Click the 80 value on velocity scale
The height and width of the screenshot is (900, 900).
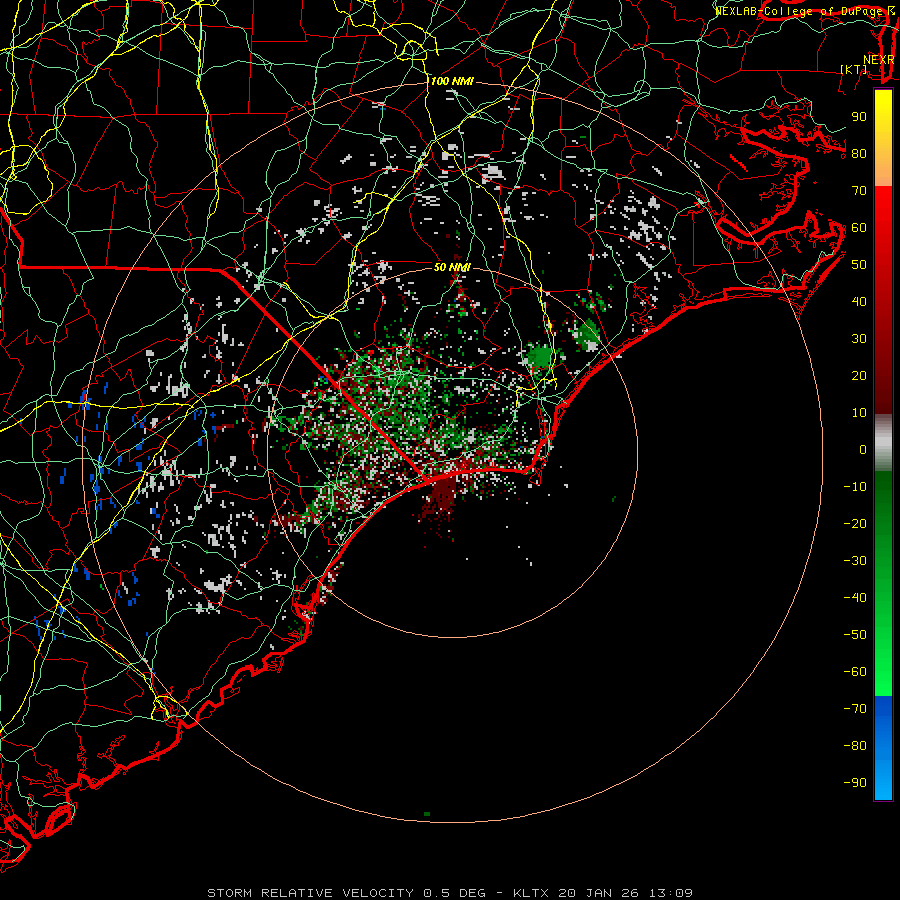tap(859, 153)
